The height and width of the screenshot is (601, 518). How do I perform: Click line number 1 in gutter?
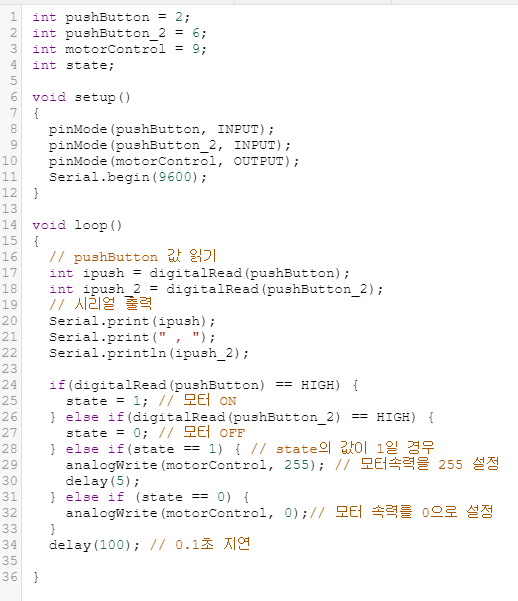point(13,17)
